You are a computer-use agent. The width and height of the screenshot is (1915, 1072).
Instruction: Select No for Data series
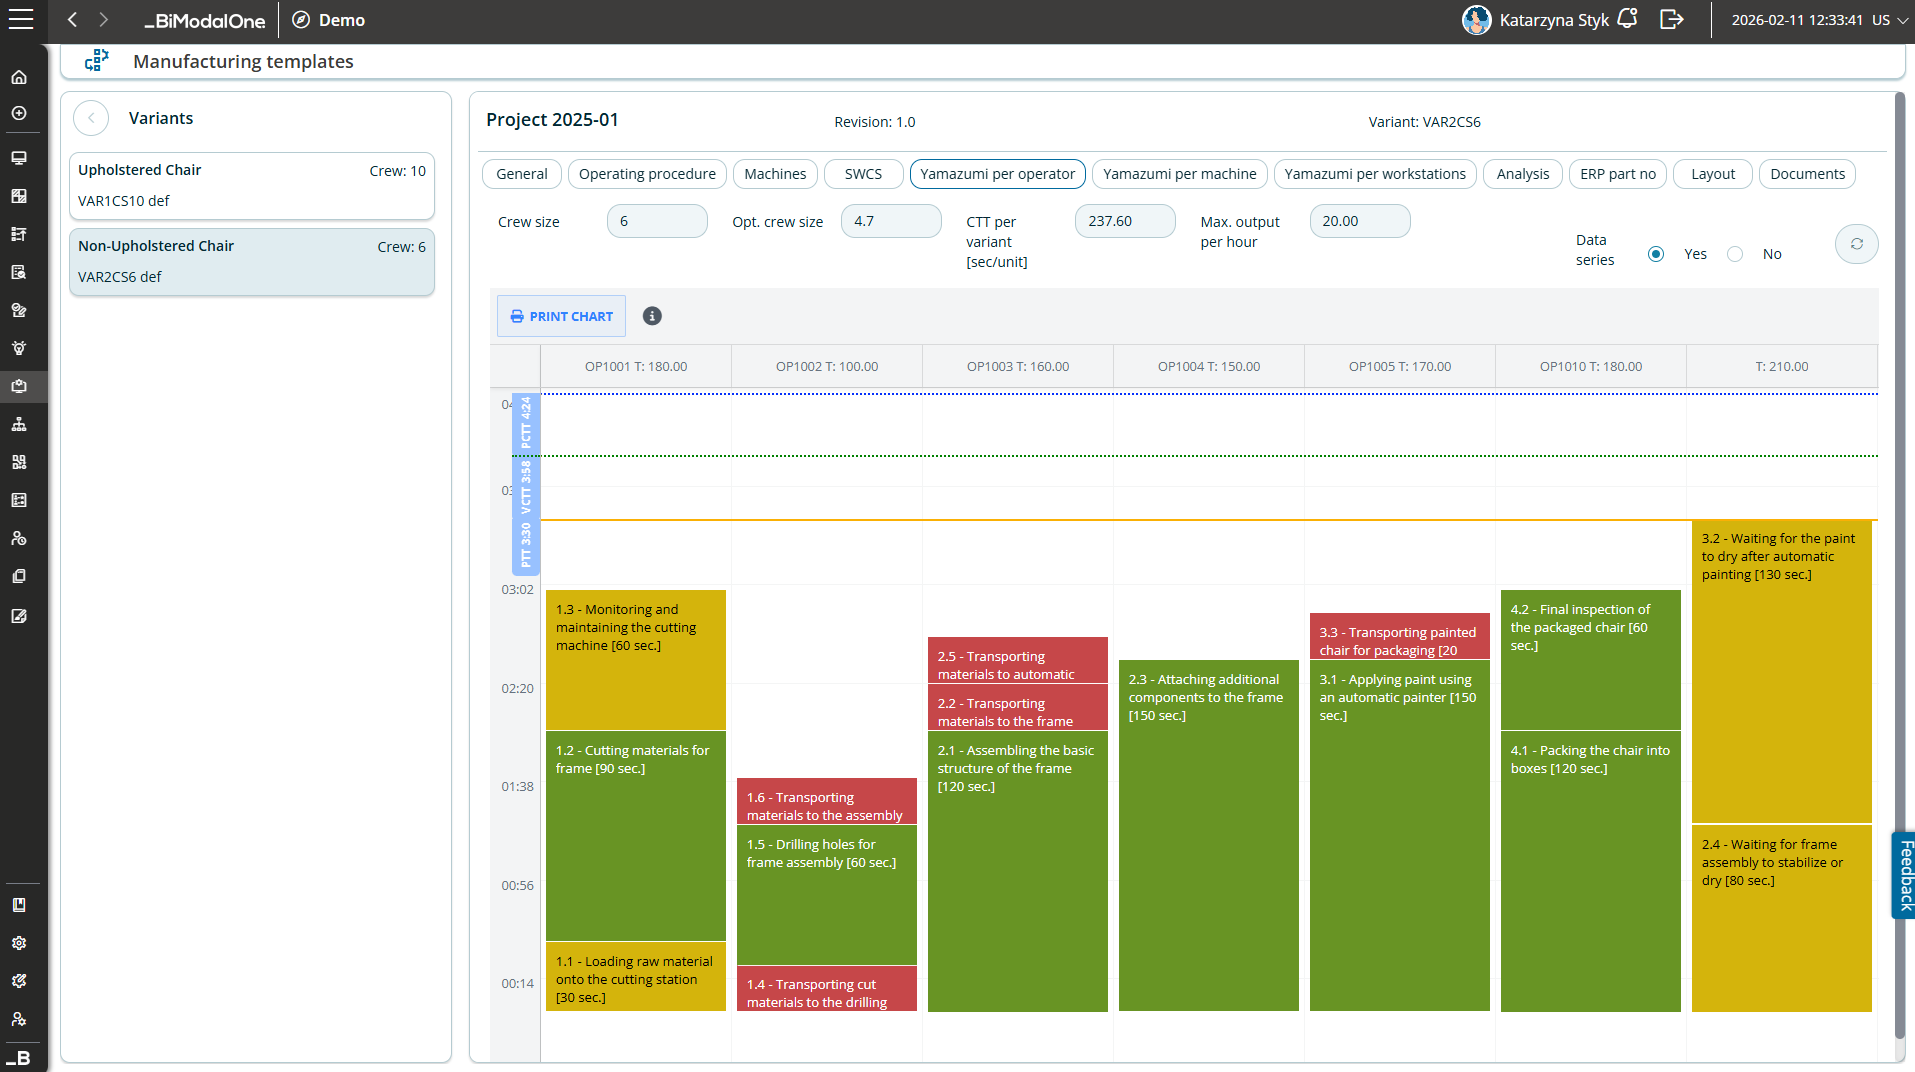(x=1735, y=254)
